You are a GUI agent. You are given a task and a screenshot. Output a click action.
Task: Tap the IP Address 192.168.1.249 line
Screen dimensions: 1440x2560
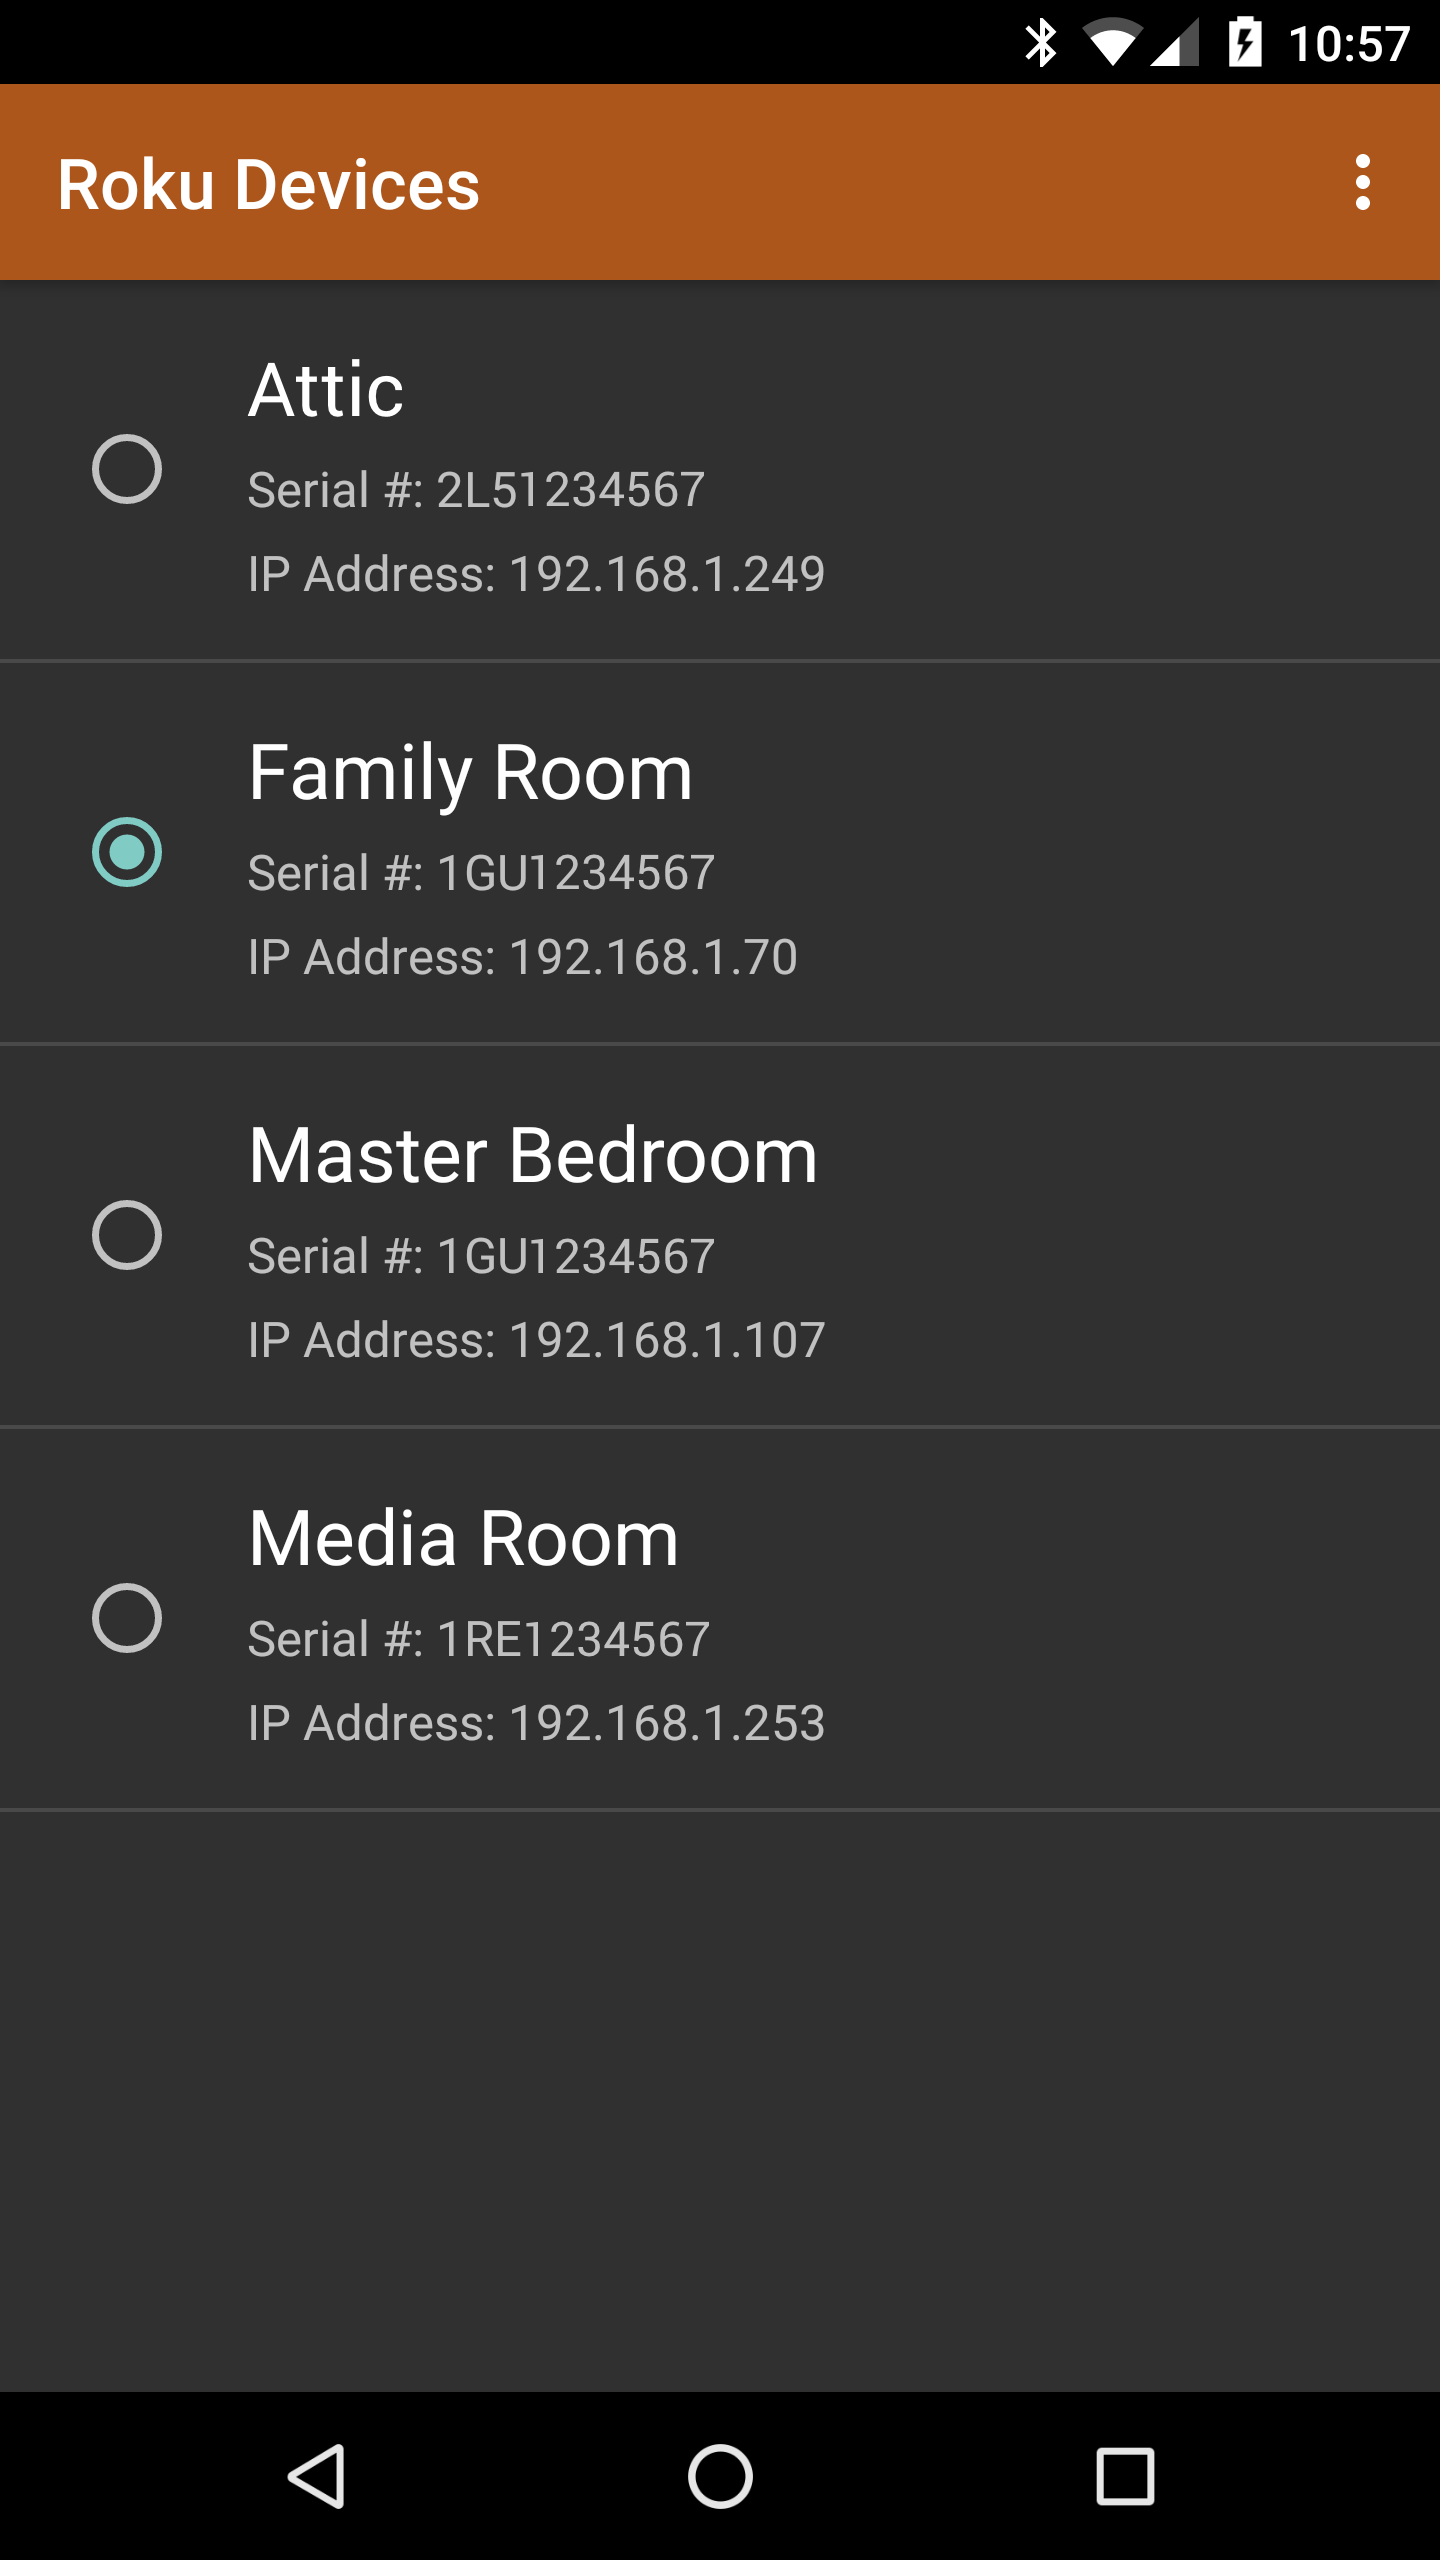(537, 574)
